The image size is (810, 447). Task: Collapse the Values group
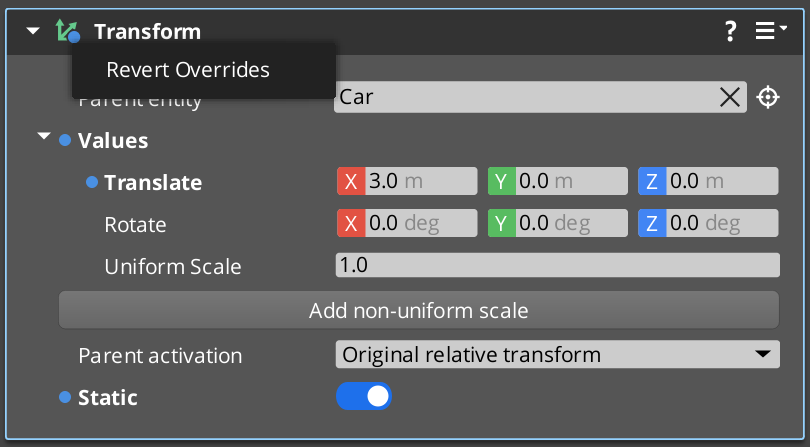[x=44, y=138]
